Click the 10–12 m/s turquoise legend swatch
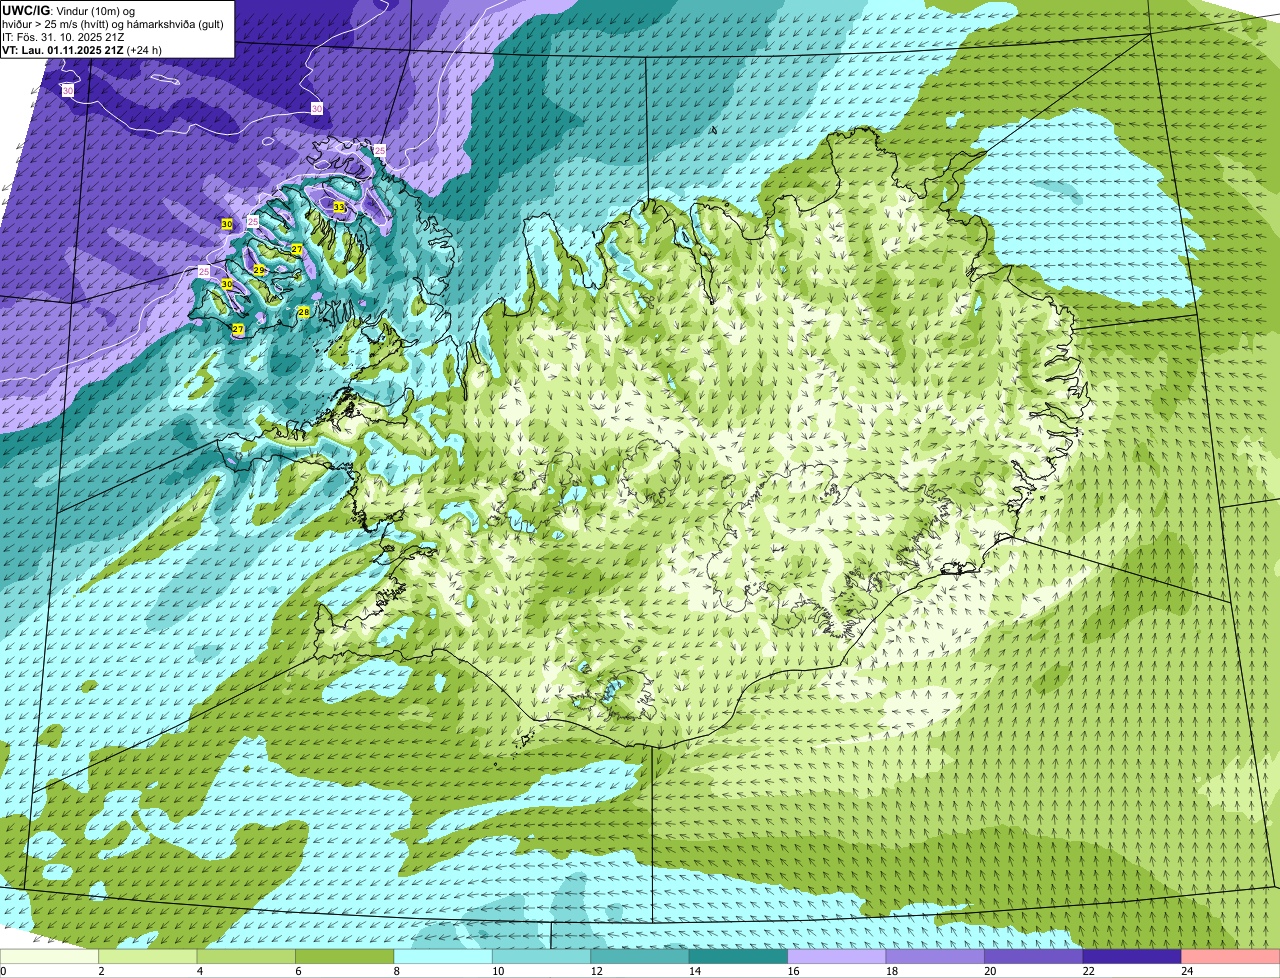 (x=541, y=957)
